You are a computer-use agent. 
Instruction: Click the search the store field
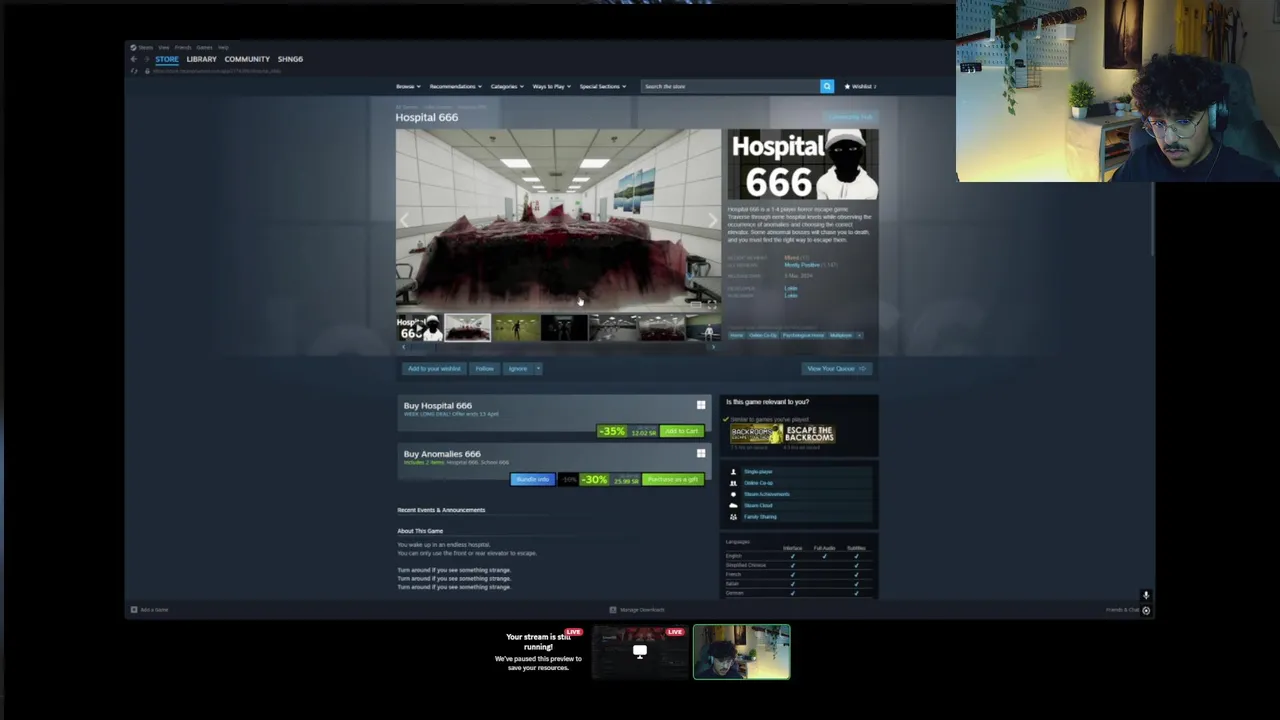point(730,86)
